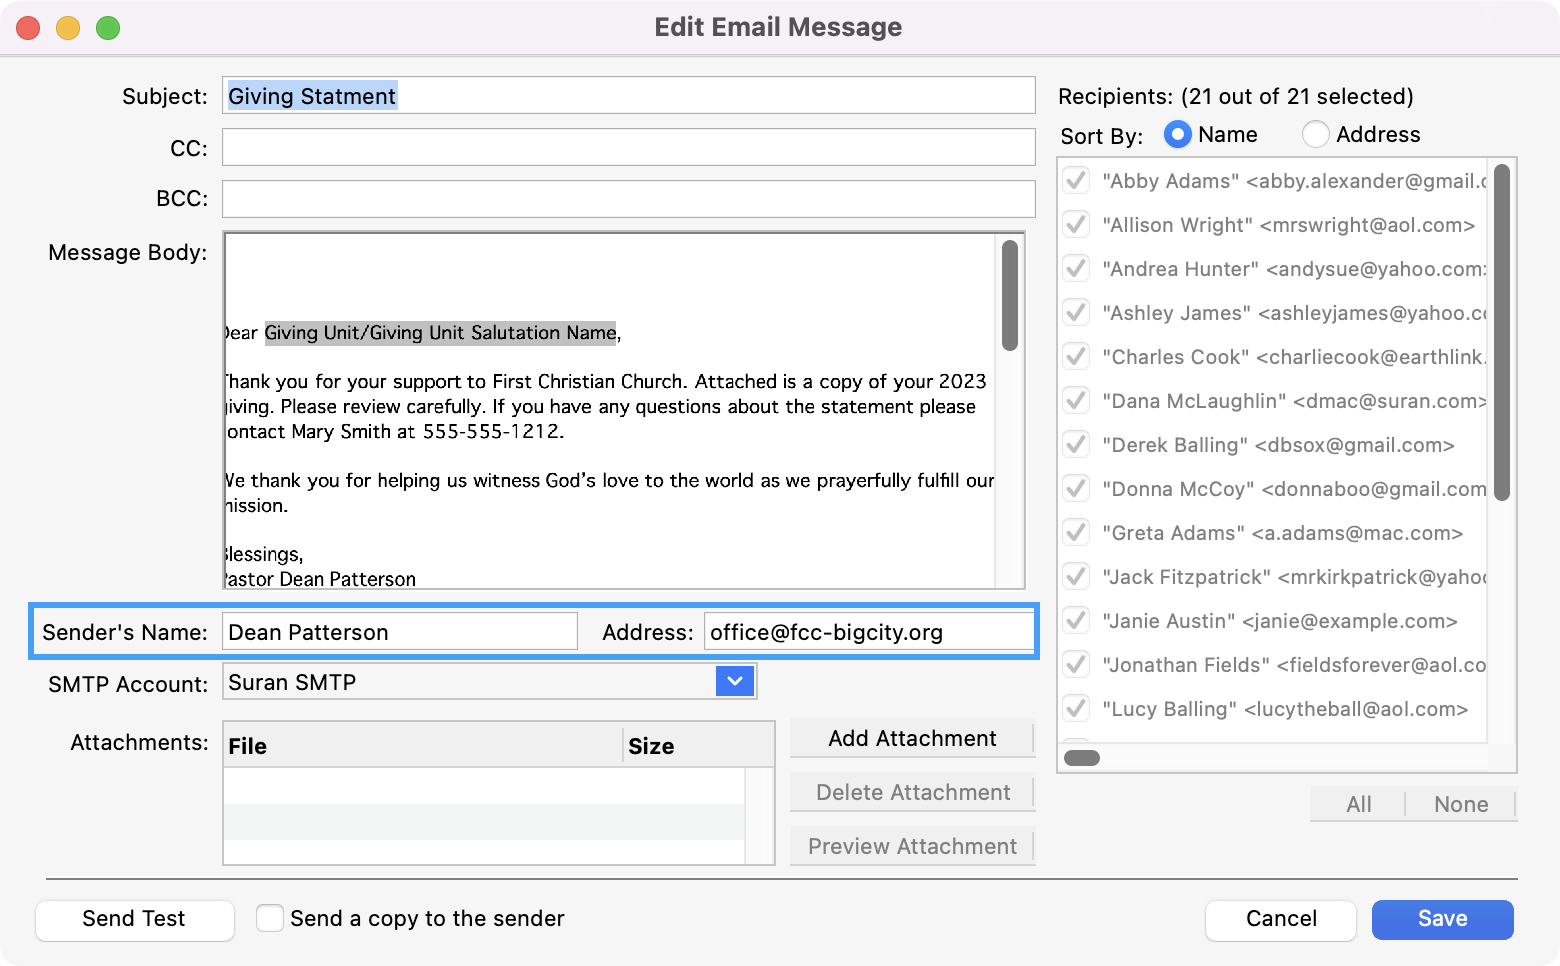Deselect recipients with None button

[1460, 804]
